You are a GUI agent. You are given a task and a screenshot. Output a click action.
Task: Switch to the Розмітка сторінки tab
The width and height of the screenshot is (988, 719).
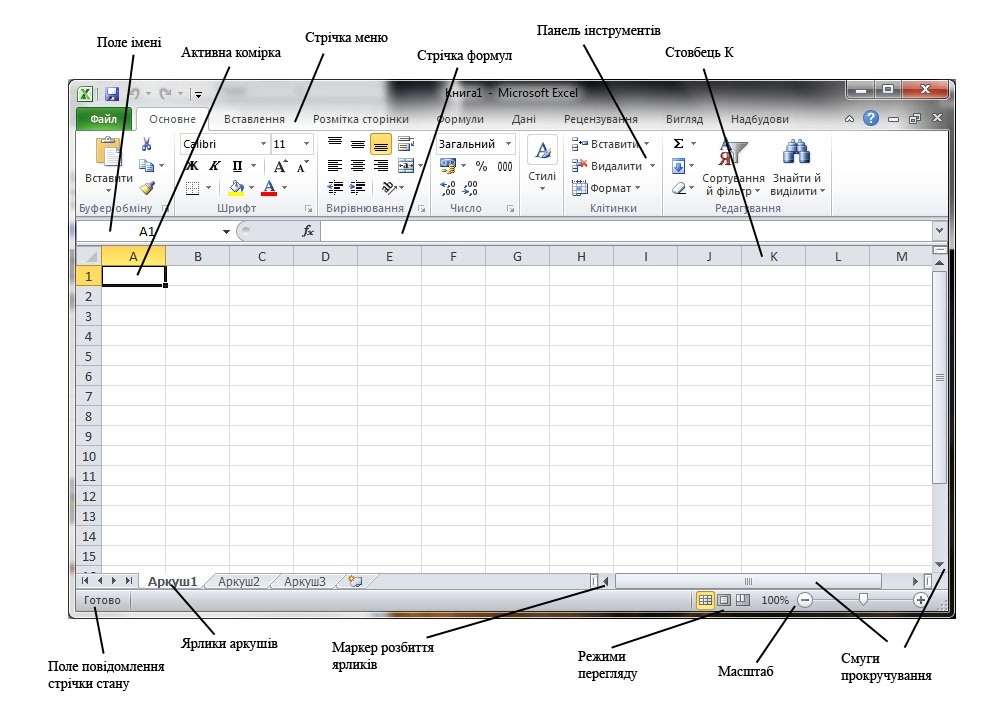360,119
